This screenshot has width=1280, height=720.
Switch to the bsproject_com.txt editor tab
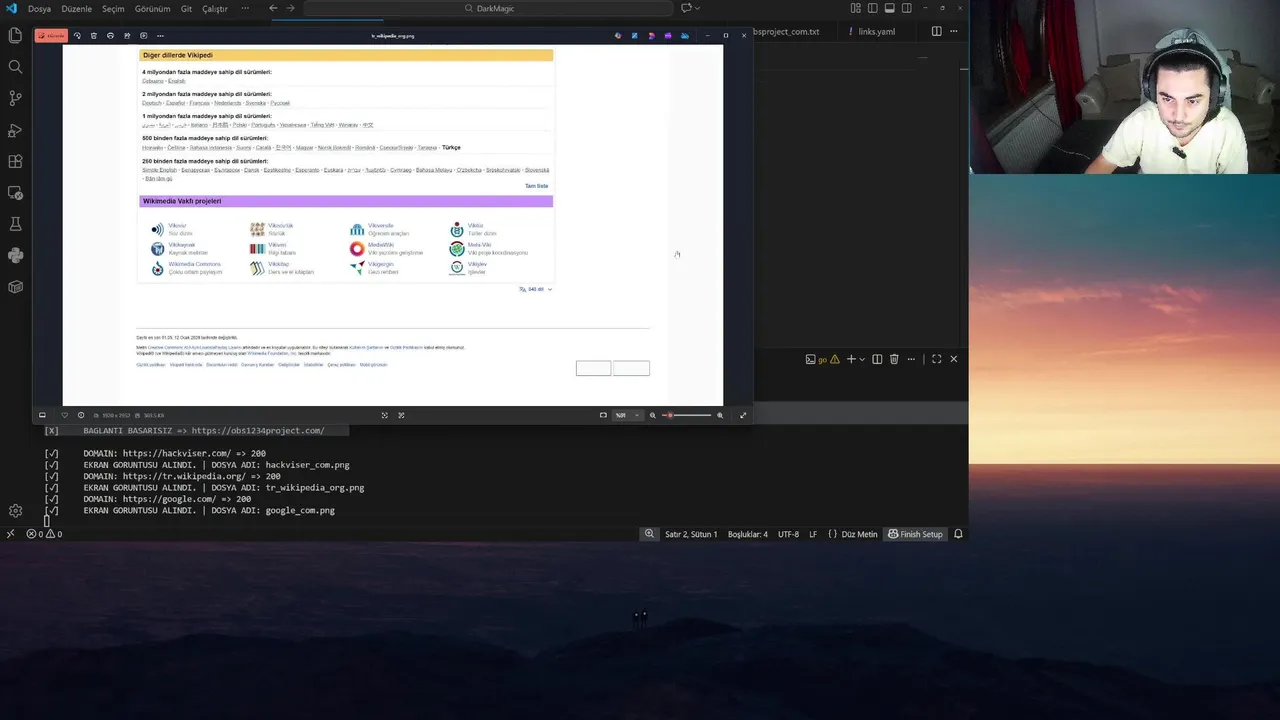click(x=786, y=31)
